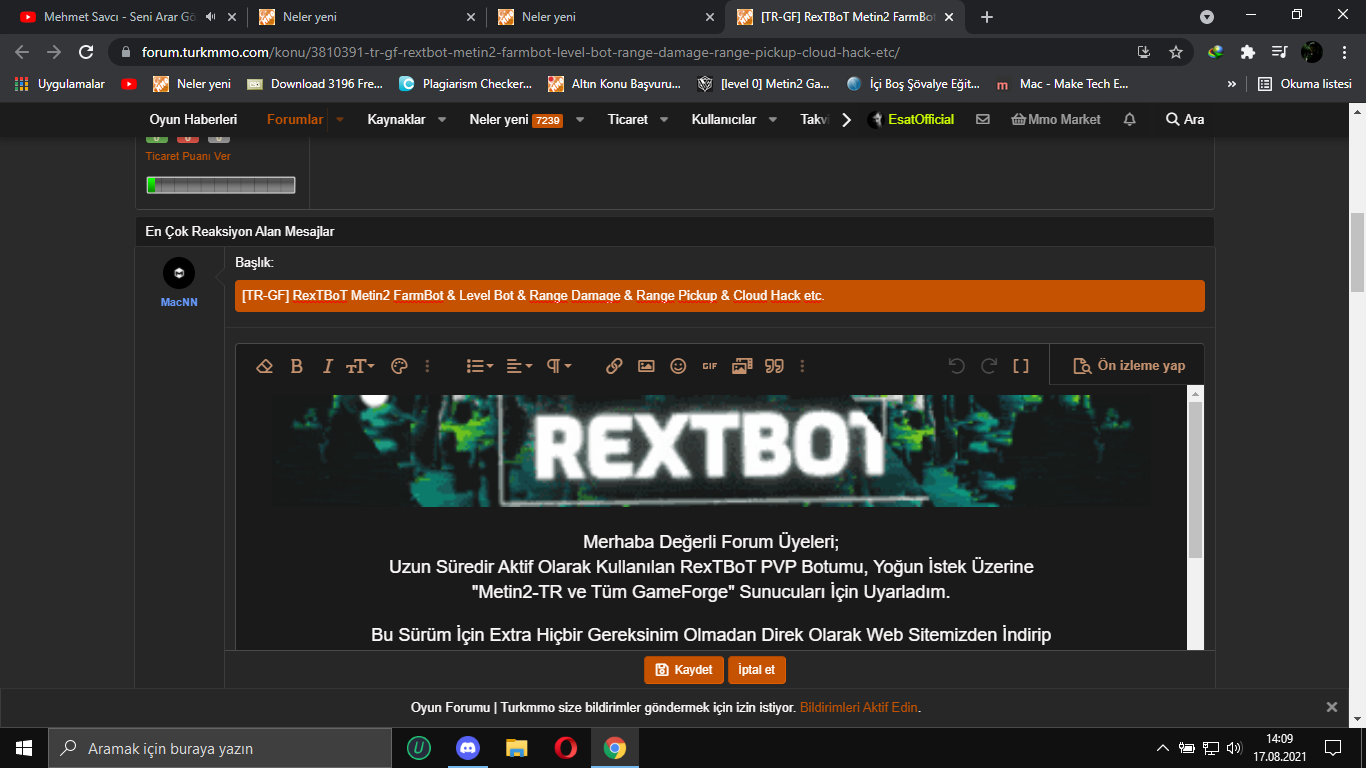Click the browser back arrow
This screenshot has height=768, width=1366.
click(22, 52)
